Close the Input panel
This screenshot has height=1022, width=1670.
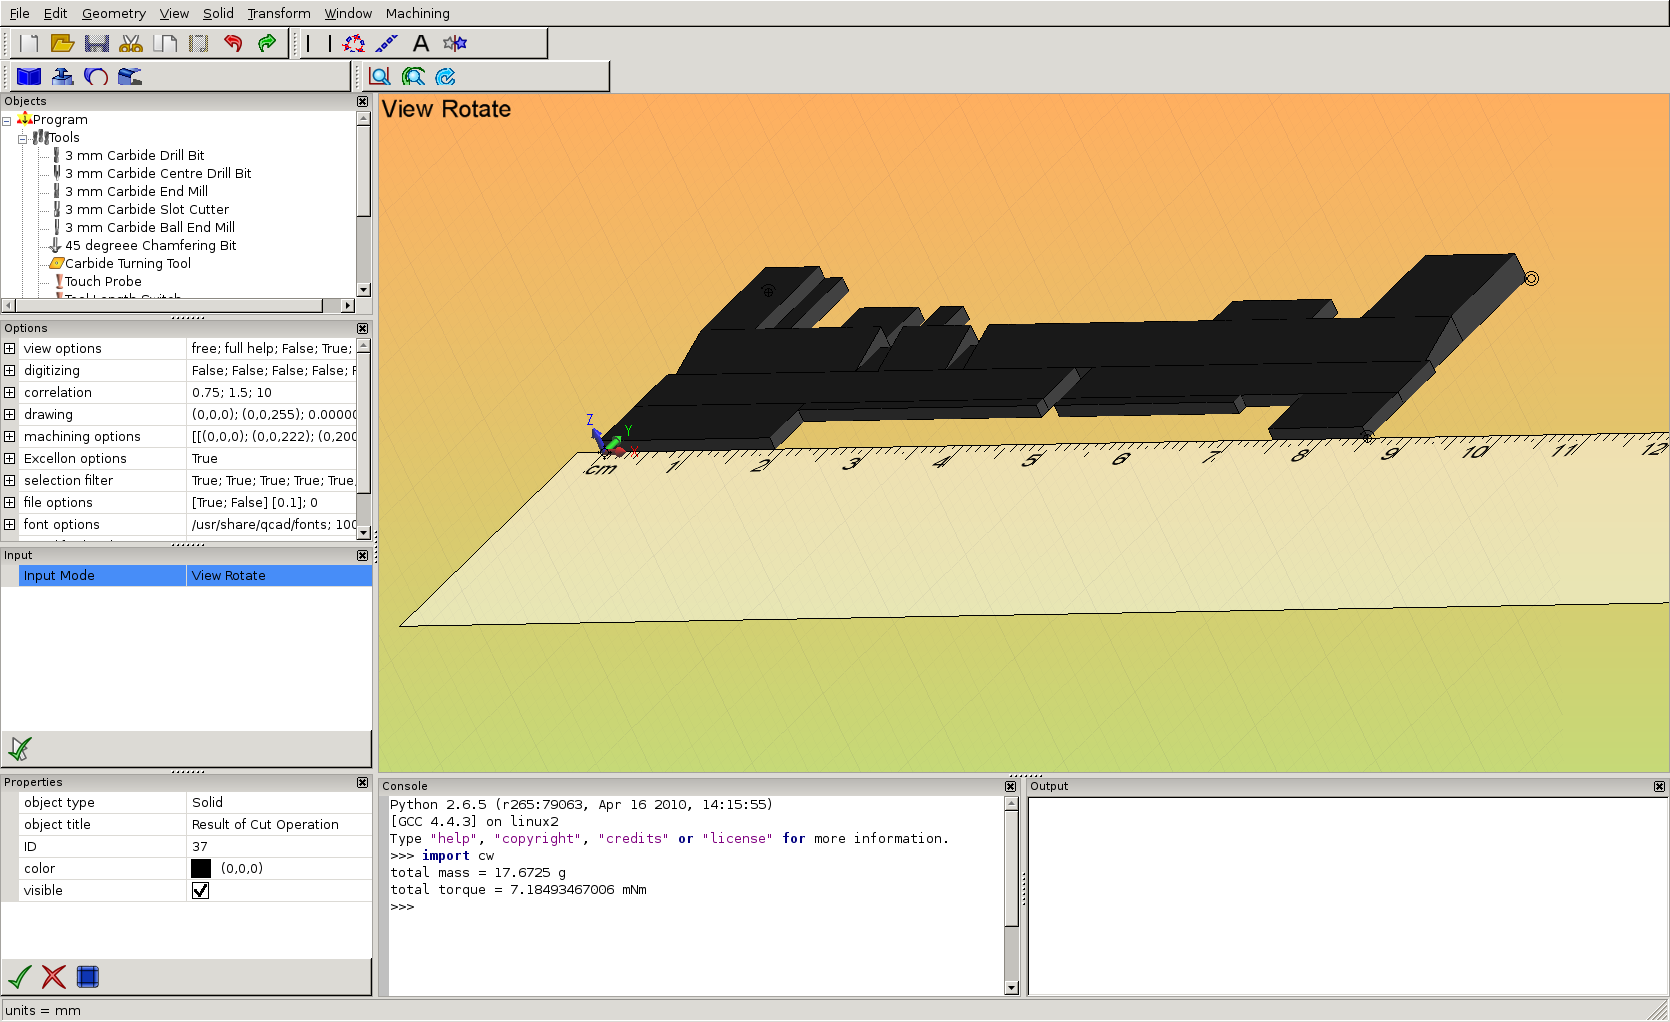tap(362, 555)
